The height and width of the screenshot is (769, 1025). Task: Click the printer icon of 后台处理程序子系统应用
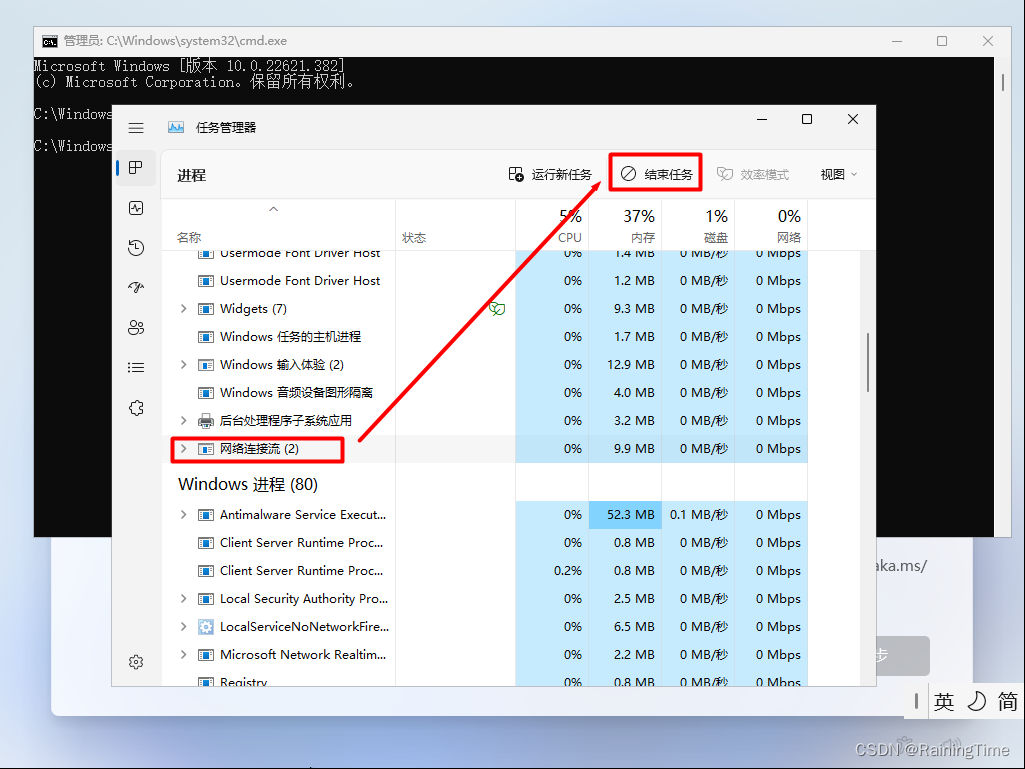tap(205, 420)
